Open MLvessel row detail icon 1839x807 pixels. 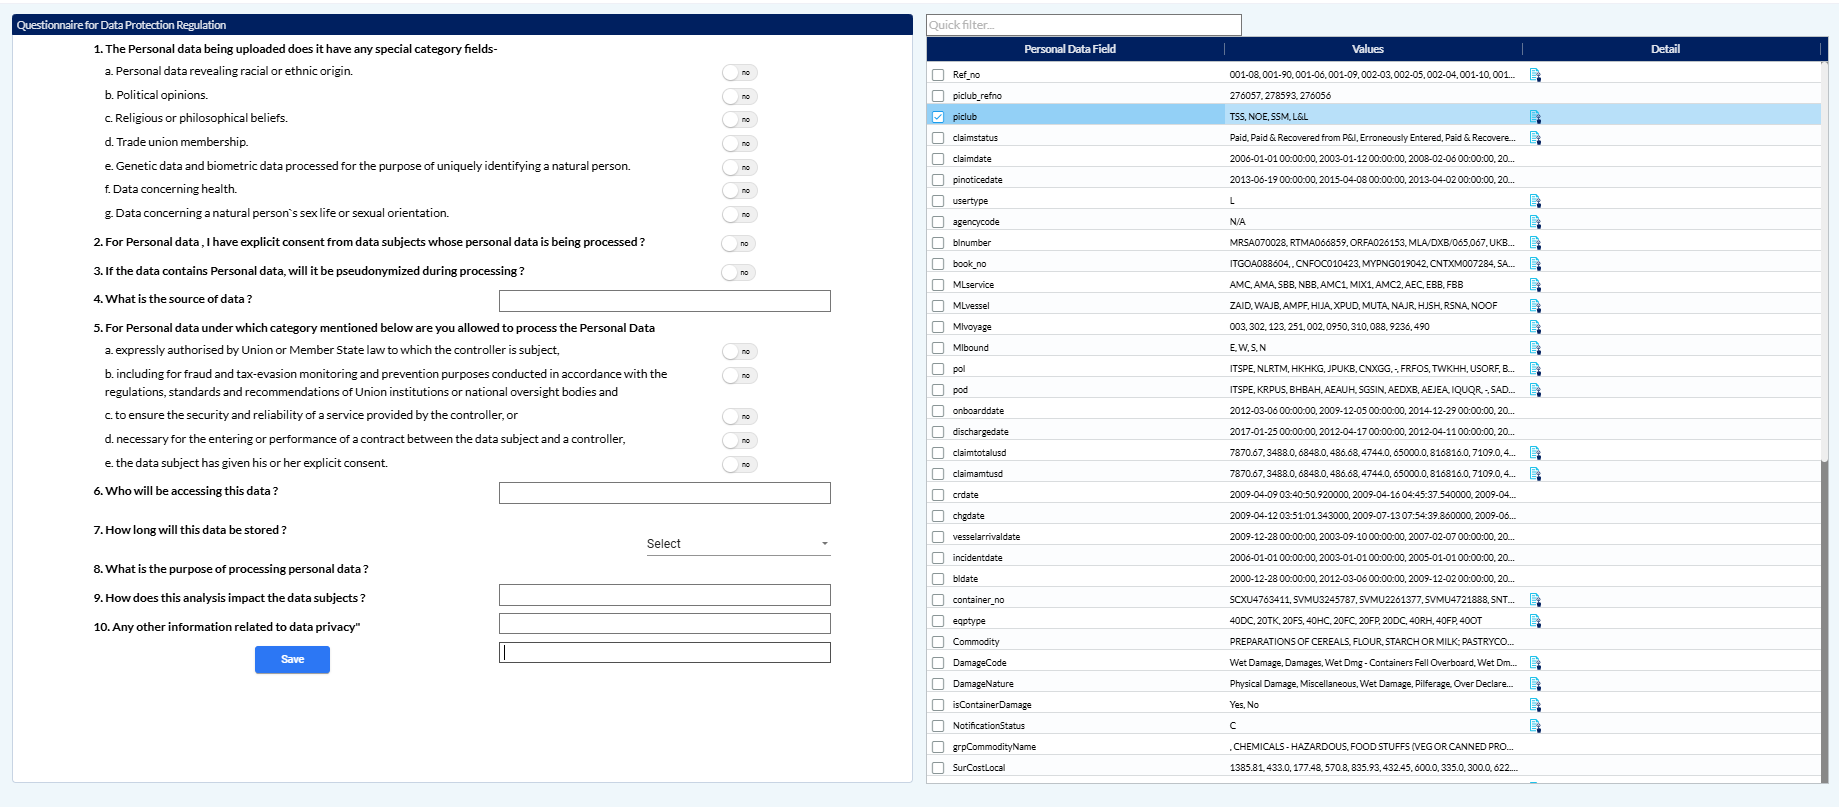point(1535,306)
